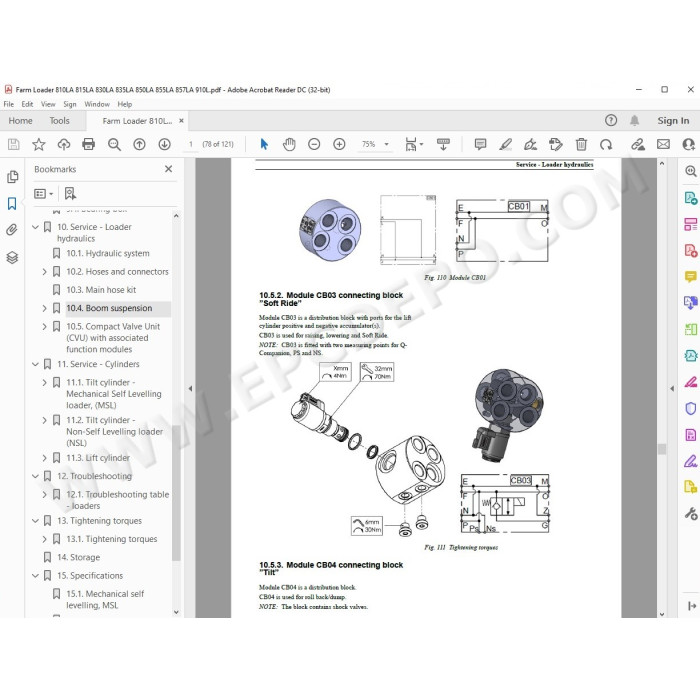Expand 10.2. Hoses and connectors
This screenshot has width=700, height=700.
(44, 271)
